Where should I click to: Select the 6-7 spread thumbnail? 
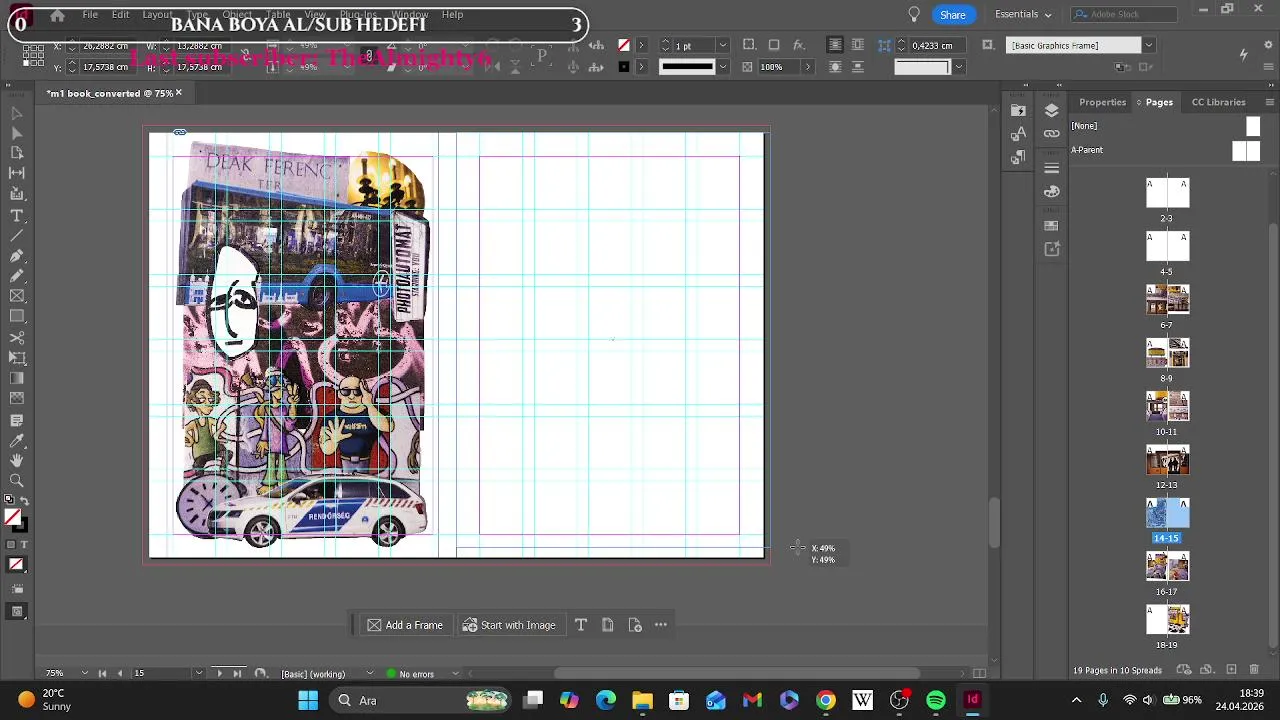1167,300
